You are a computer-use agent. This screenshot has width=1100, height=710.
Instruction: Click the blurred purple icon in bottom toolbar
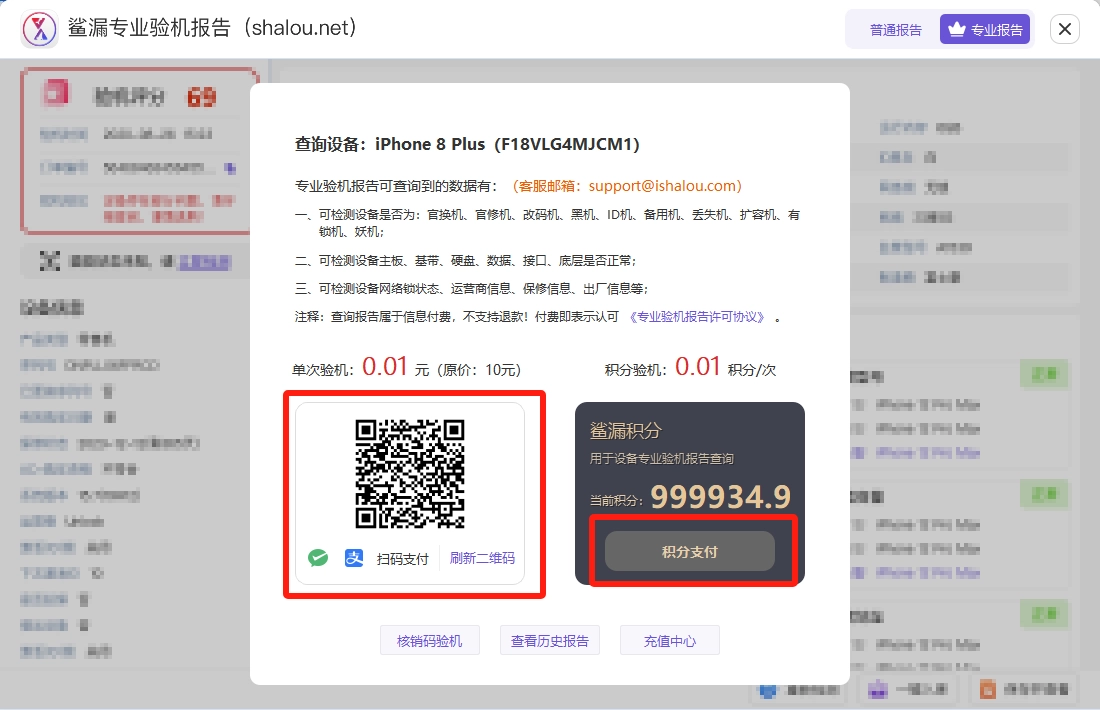pyautogui.click(x=878, y=690)
